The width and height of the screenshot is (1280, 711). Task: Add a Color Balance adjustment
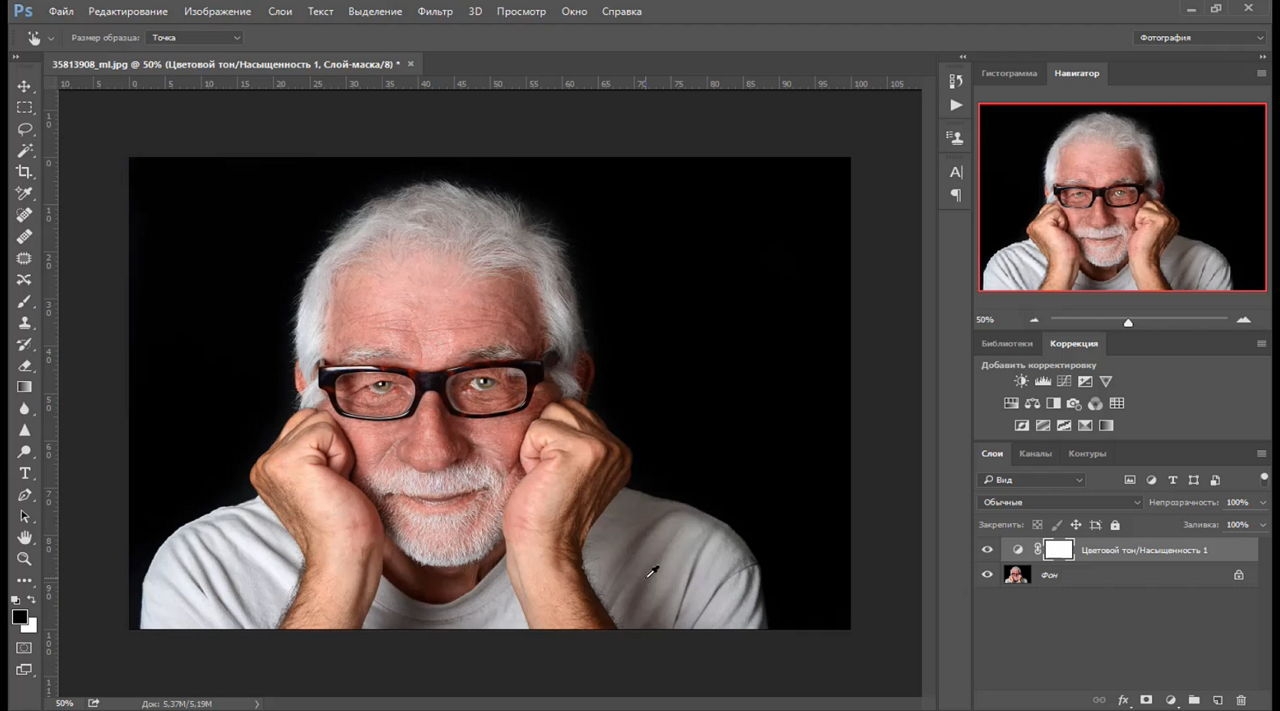coord(1031,403)
